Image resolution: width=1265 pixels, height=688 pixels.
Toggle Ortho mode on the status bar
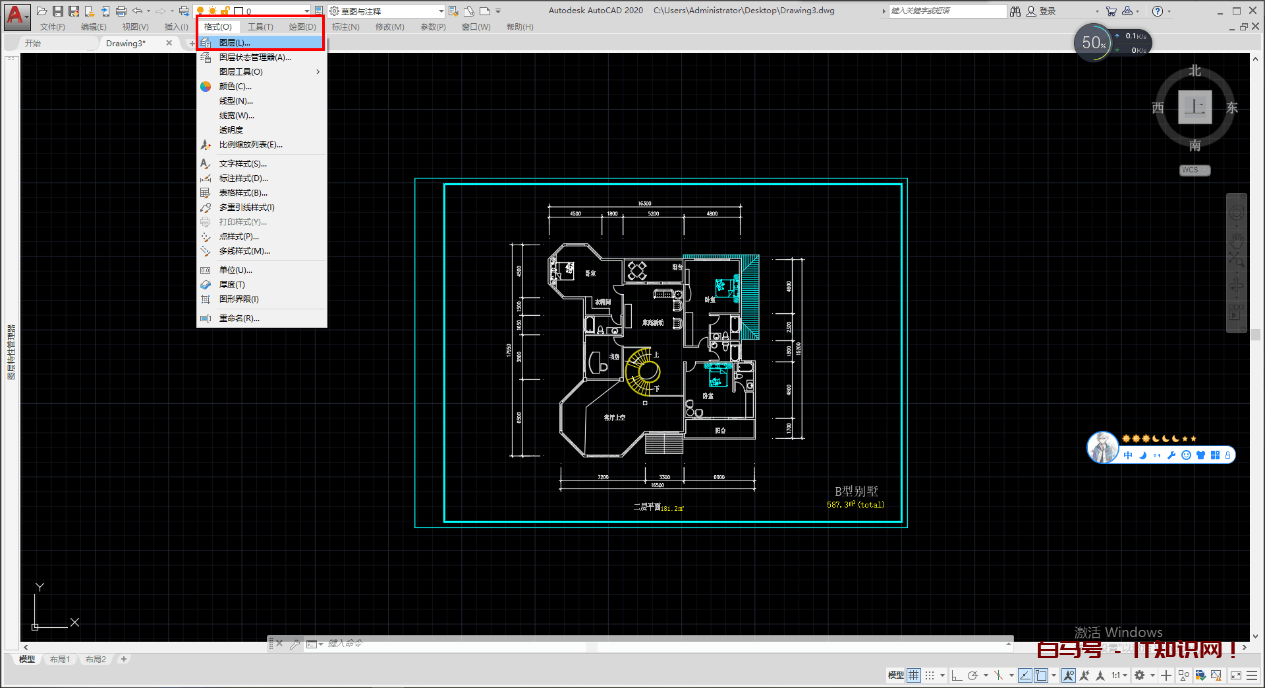tap(957, 675)
